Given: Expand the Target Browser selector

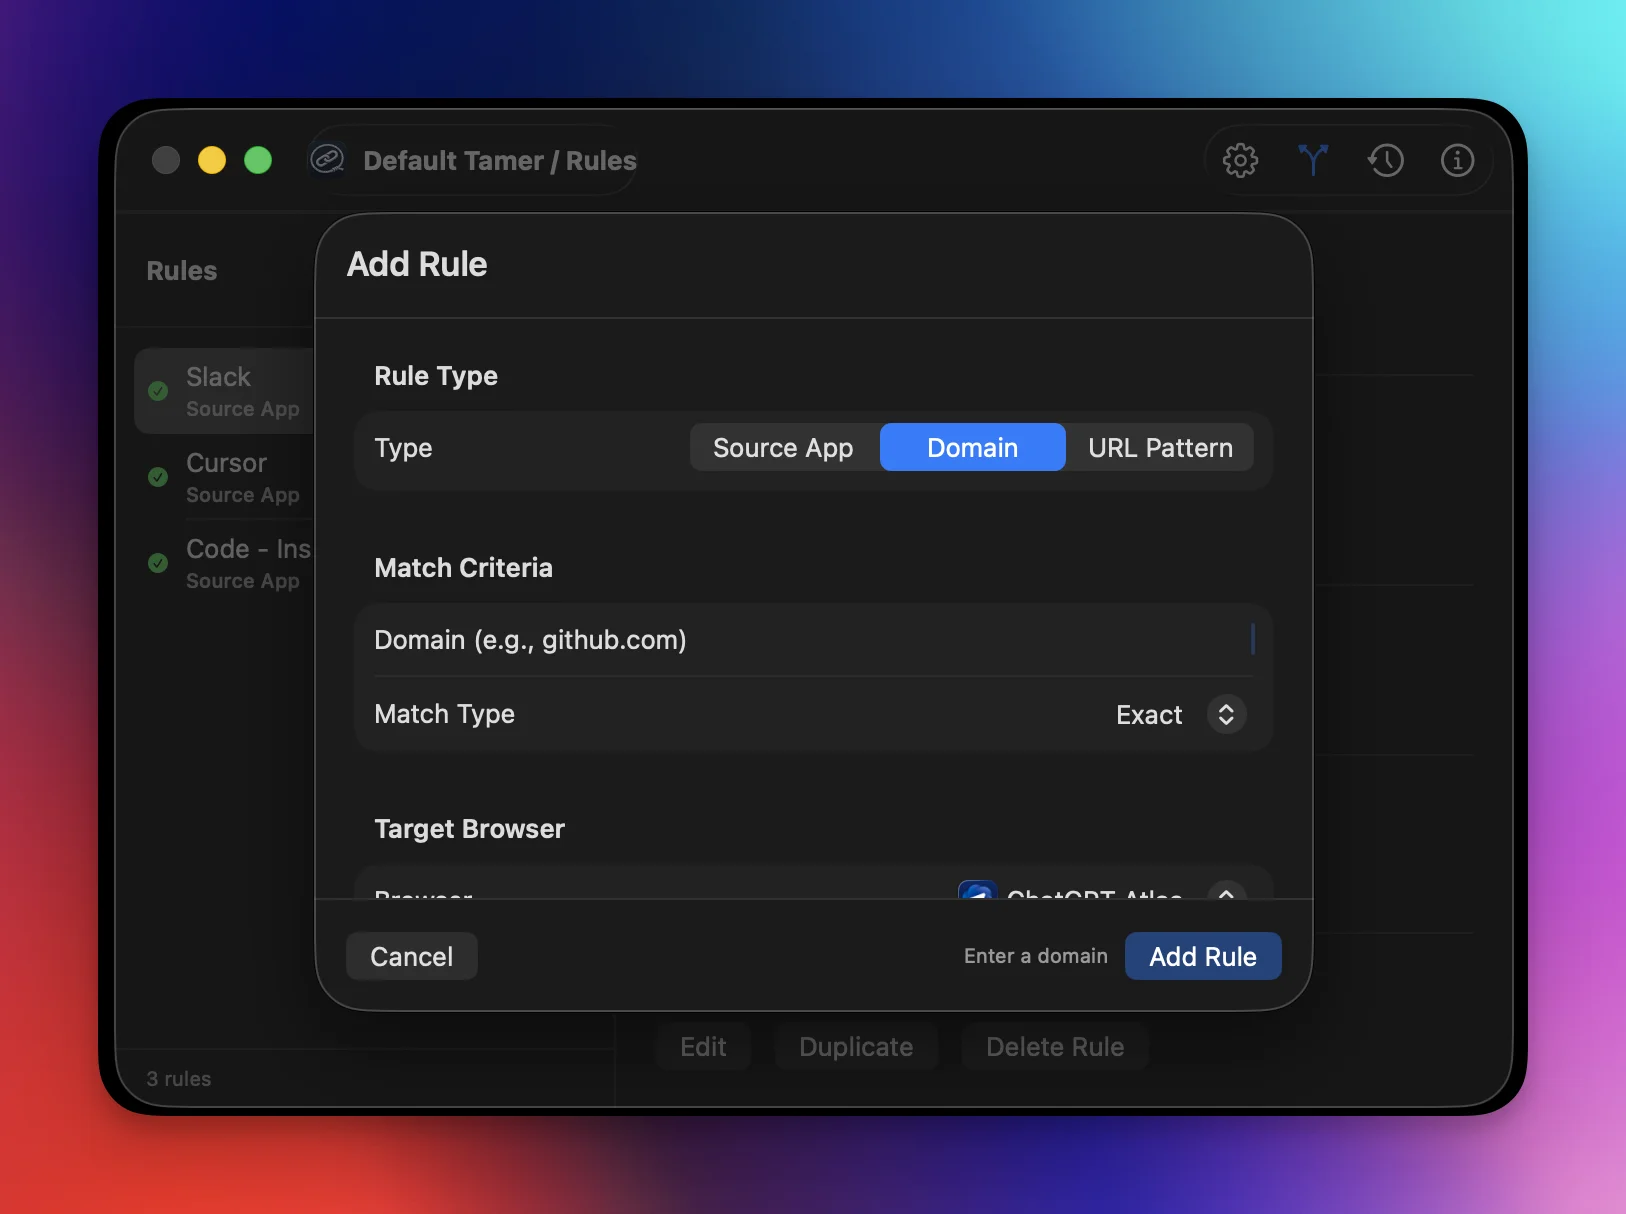Looking at the screenshot, I should tap(1226, 895).
